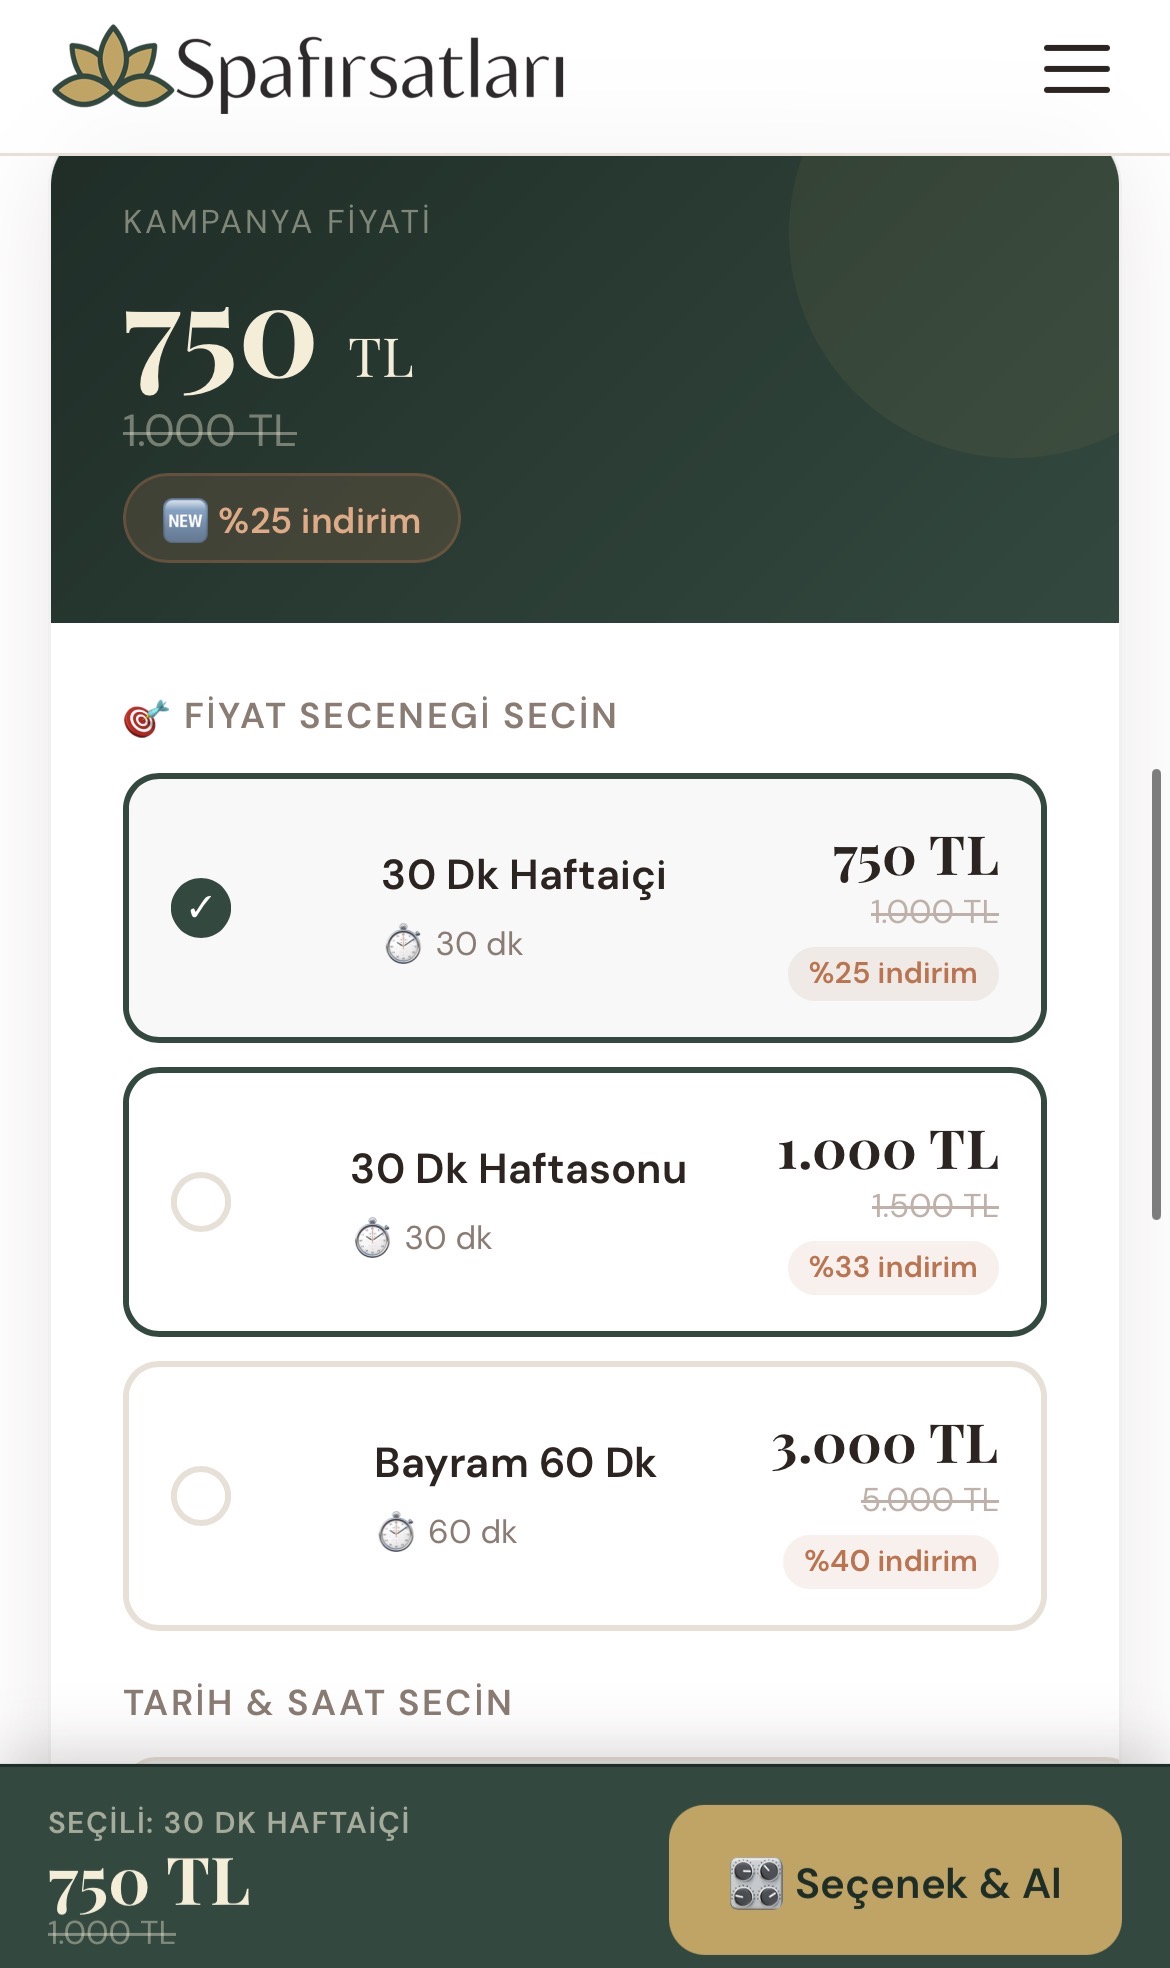Click the Seçenek & Al button
1170x1968 pixels.
click(895, 1880)
